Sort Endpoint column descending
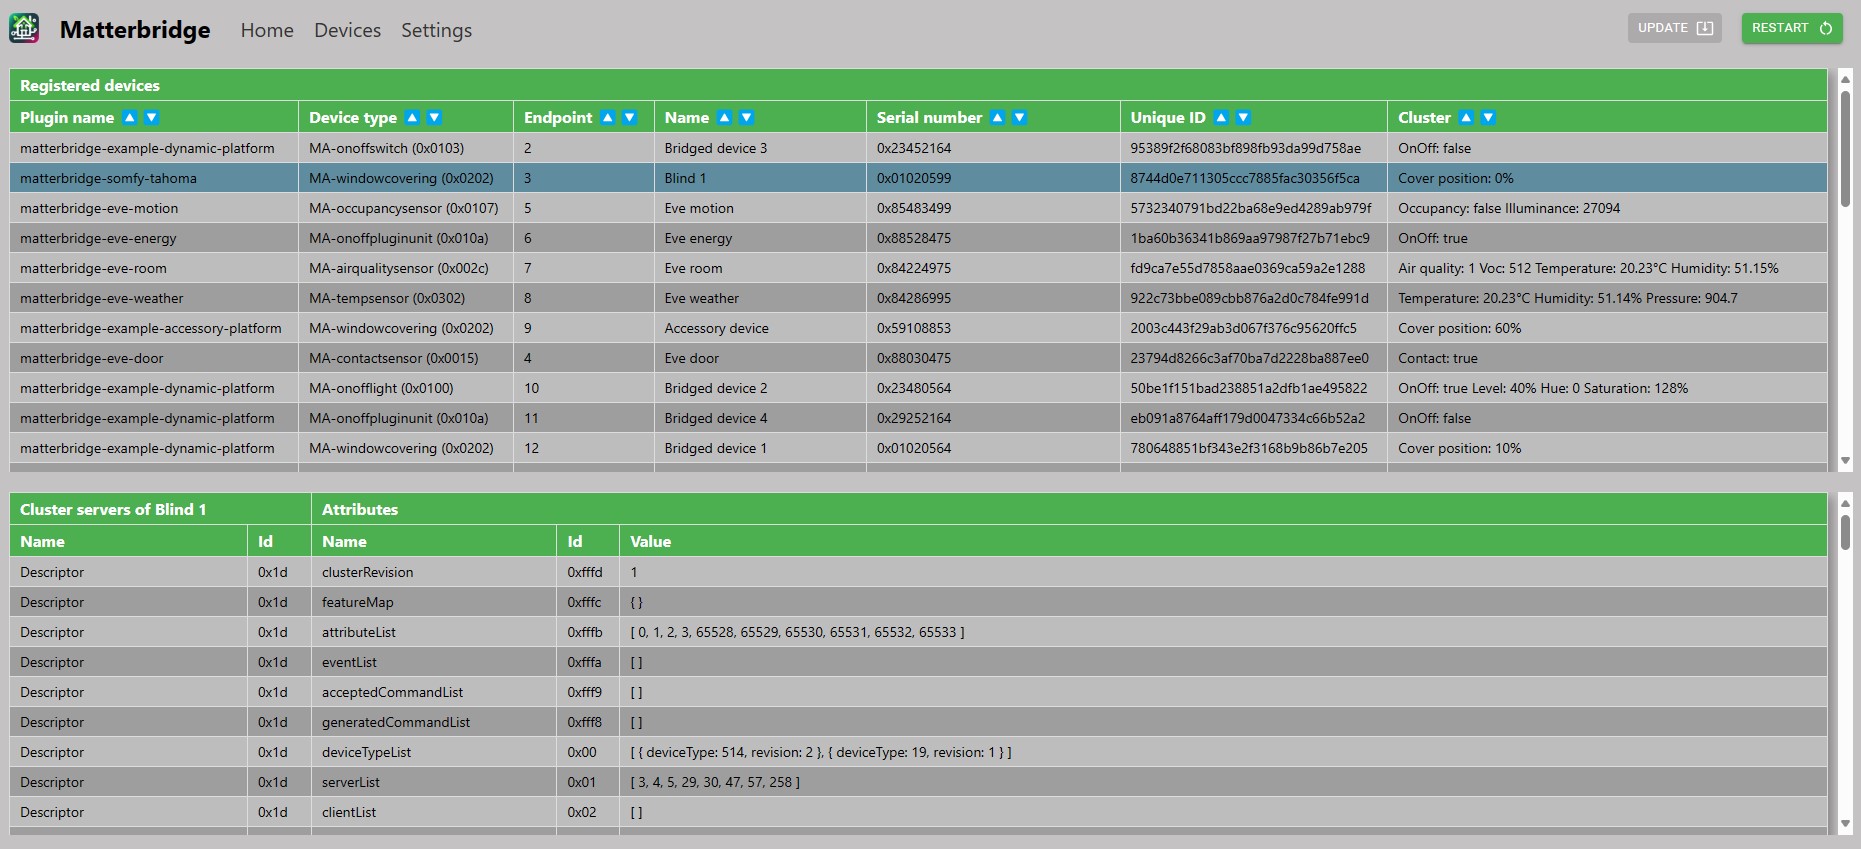This screenshot has height=849, width=1861. [629, 117]
